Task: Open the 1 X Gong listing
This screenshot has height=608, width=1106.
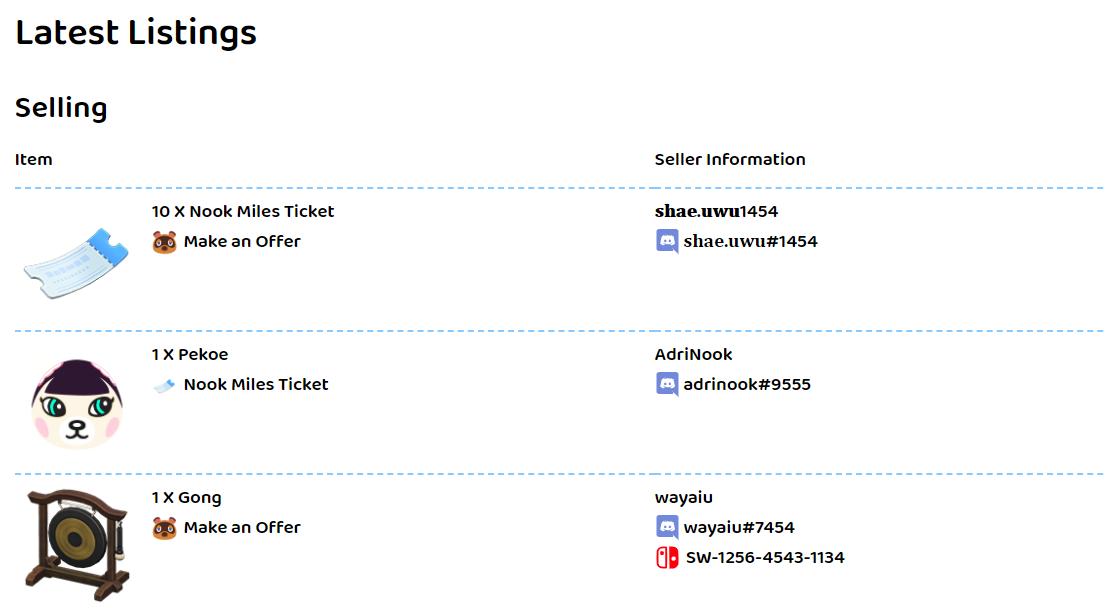Action: coord(187,498)
